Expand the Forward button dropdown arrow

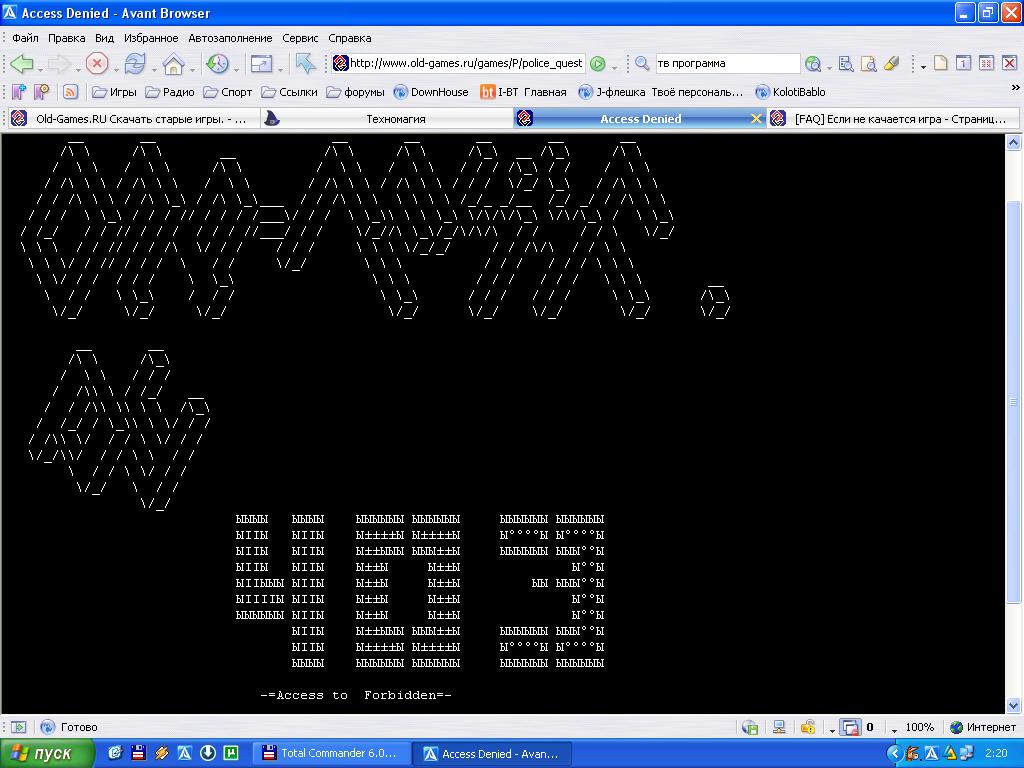tap(78, 68)
